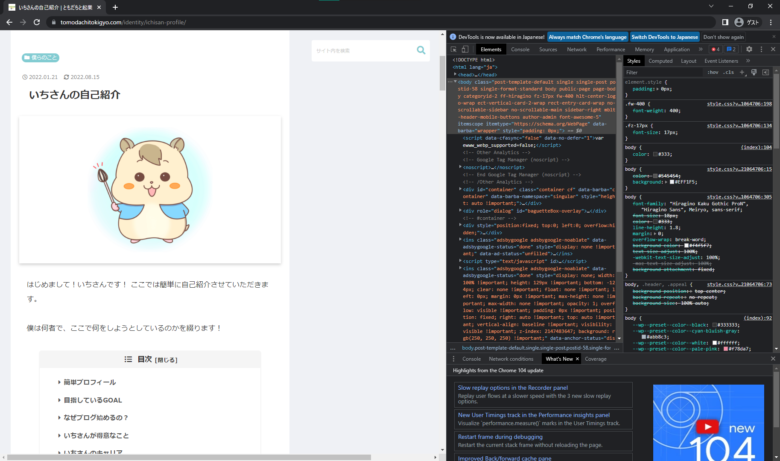Expand the noscript element node
Image resolution: width=780 pixels, height=461 pixels.
[460, 167]
